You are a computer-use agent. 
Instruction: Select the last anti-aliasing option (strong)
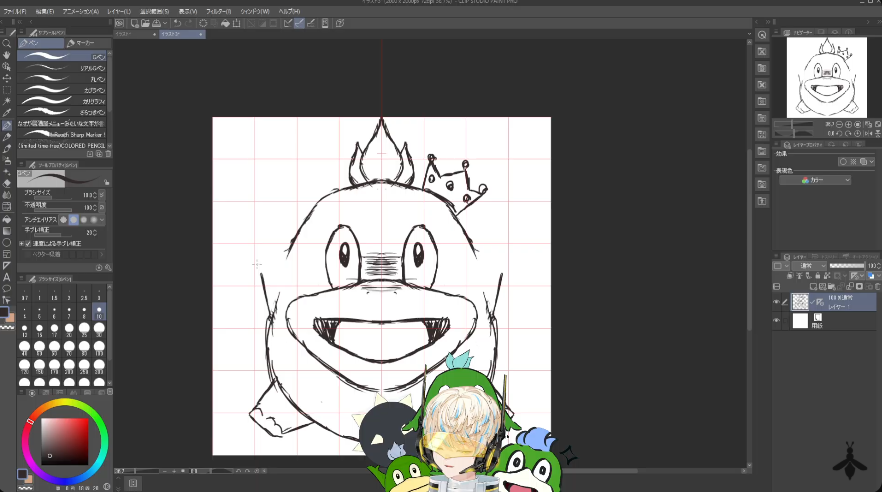pos(93,220)
